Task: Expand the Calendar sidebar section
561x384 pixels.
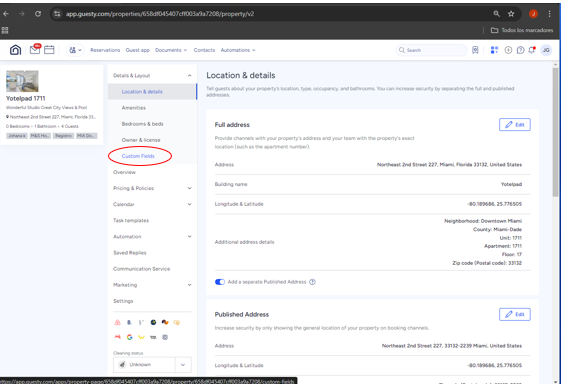Action: 189,204
